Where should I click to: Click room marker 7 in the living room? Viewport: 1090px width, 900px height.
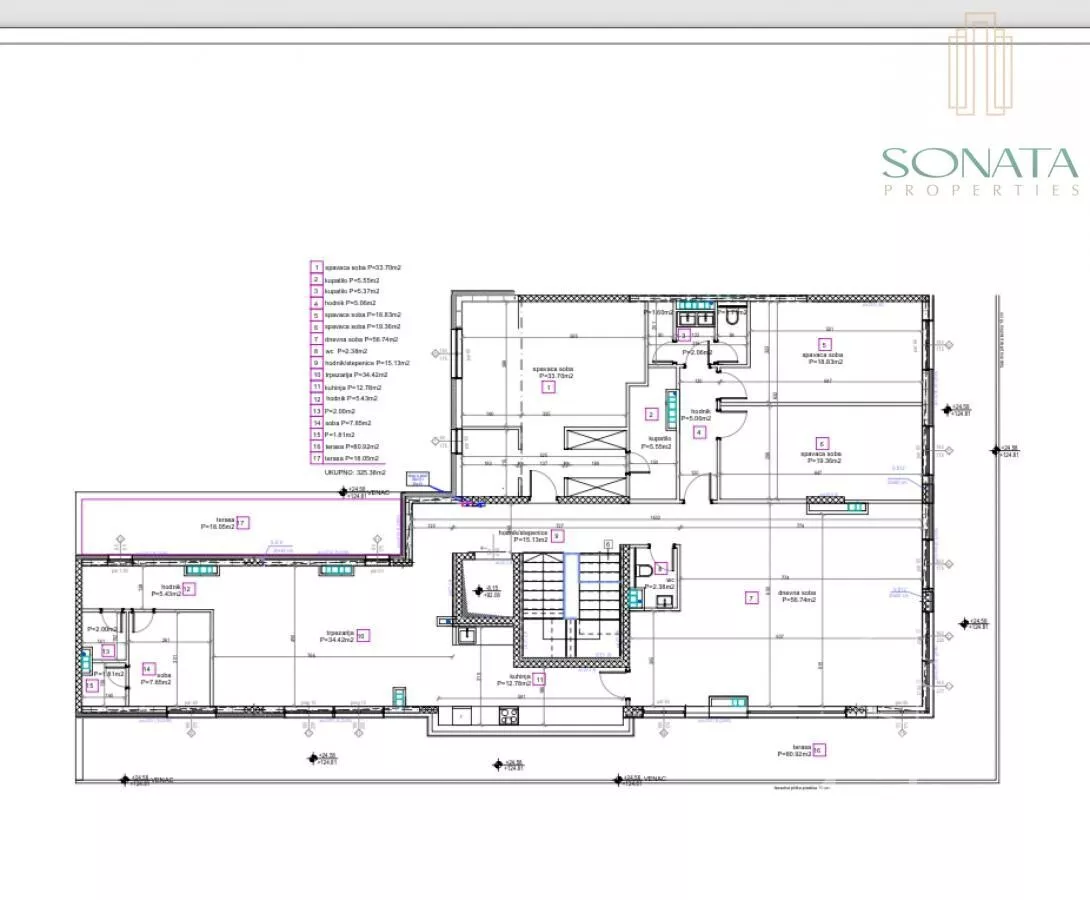click(751, 597)
